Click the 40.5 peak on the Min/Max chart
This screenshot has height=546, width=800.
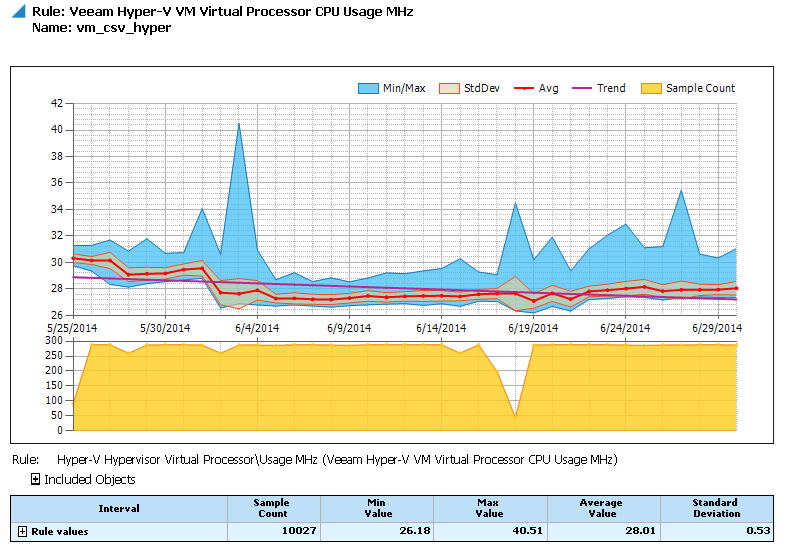[x=239, y=123]
